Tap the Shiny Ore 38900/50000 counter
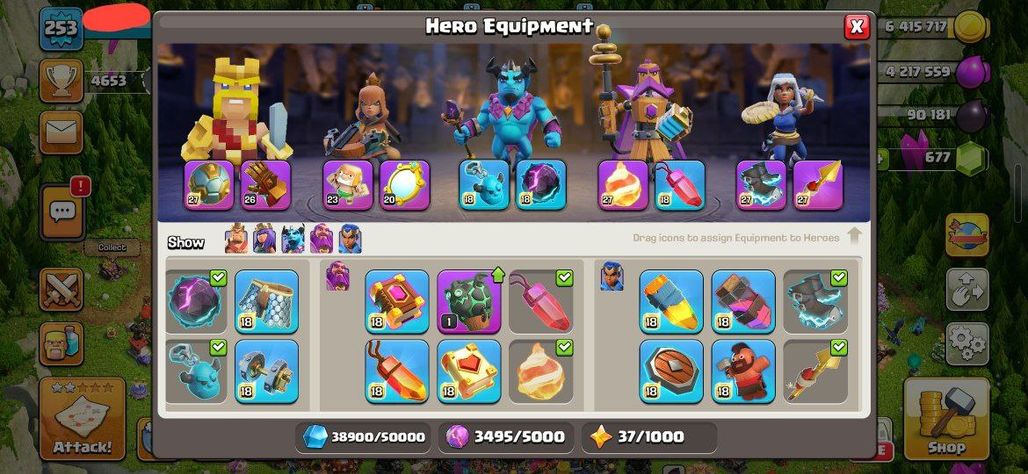The width and height of the screenshot is (1028, 474). click(363, 437)
